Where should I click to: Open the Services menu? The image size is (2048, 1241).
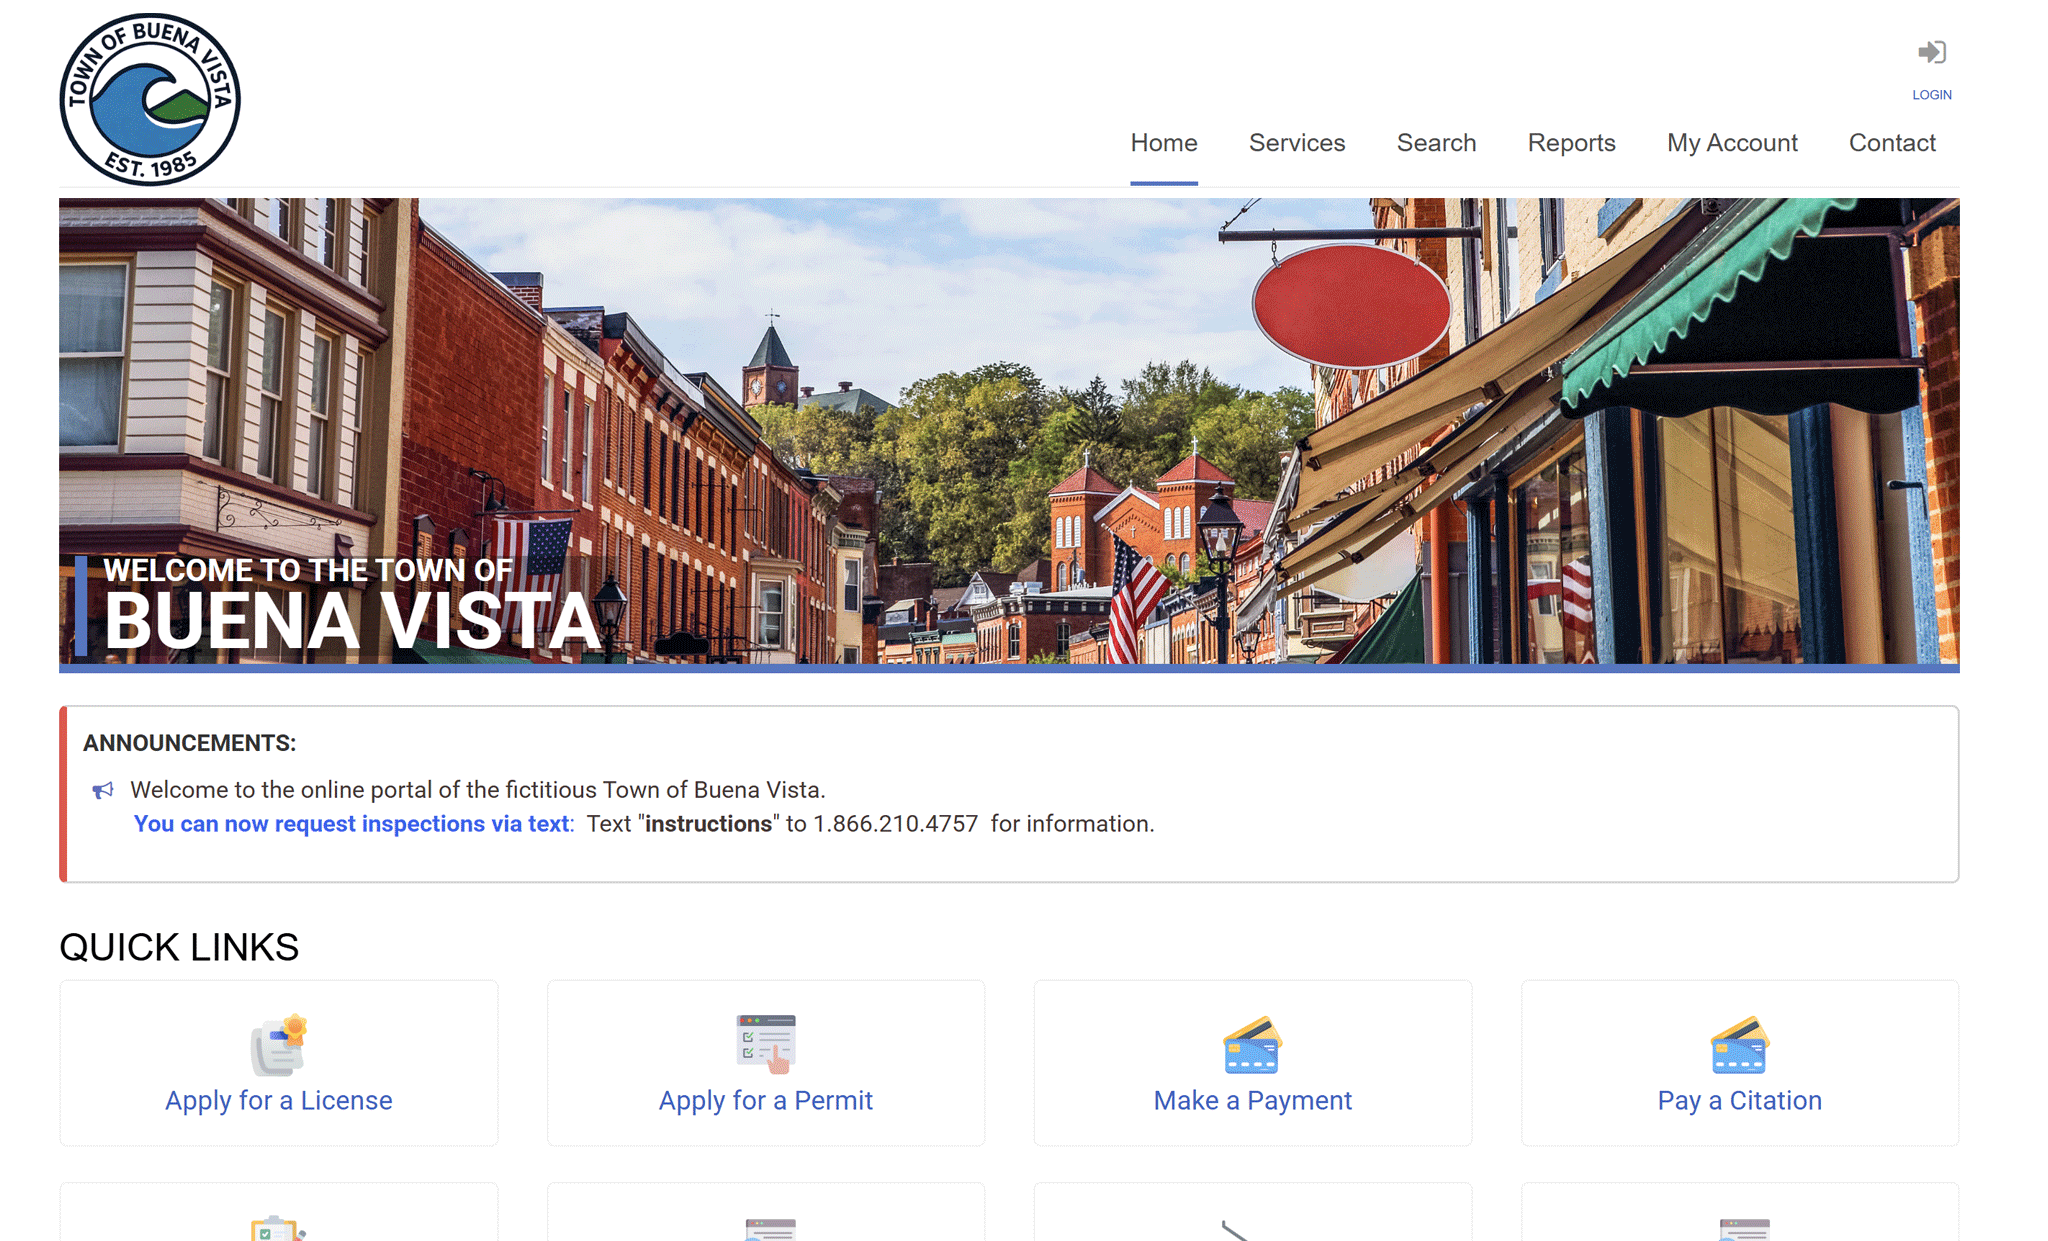coord(1296,143)
